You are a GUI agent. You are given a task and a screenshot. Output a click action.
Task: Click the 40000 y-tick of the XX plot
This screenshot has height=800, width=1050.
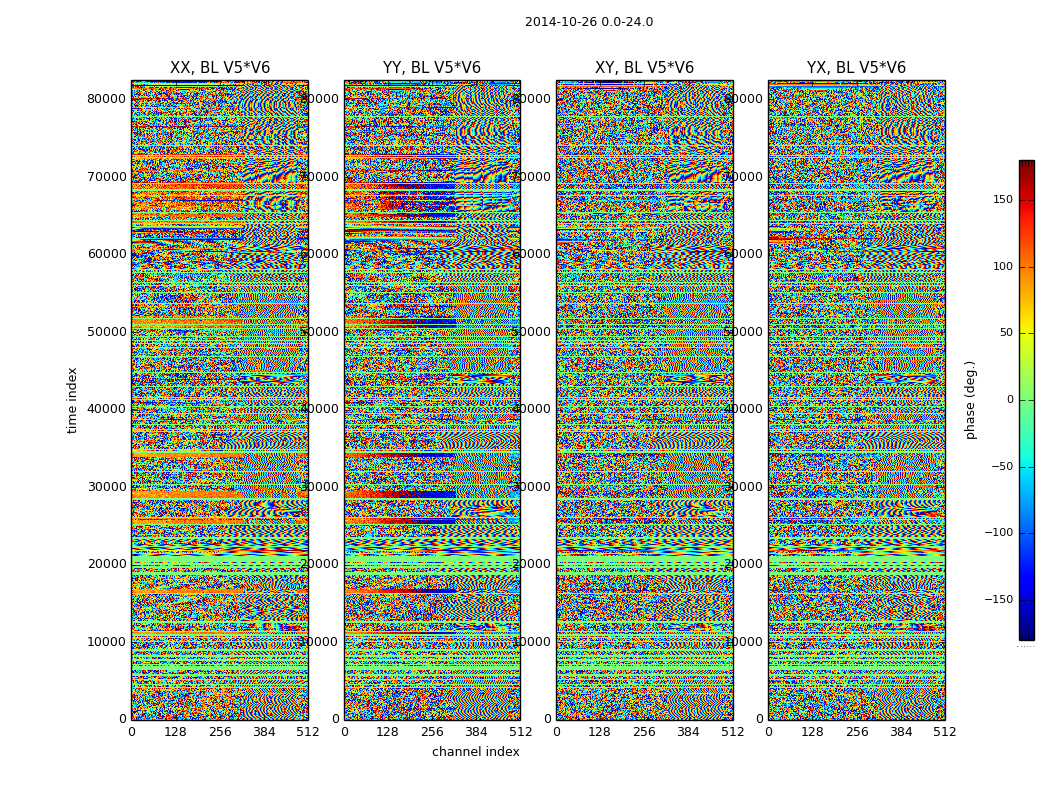click(107, 409)
